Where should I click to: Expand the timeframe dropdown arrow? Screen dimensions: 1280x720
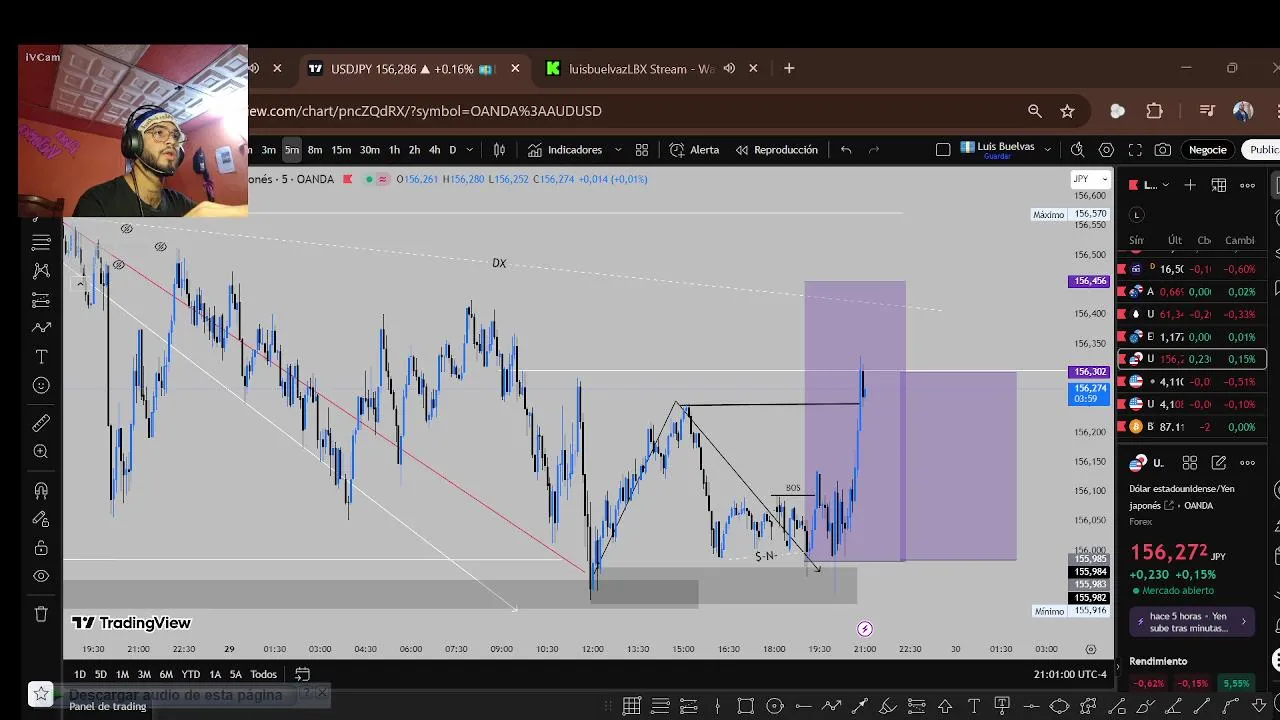point(470,150)
